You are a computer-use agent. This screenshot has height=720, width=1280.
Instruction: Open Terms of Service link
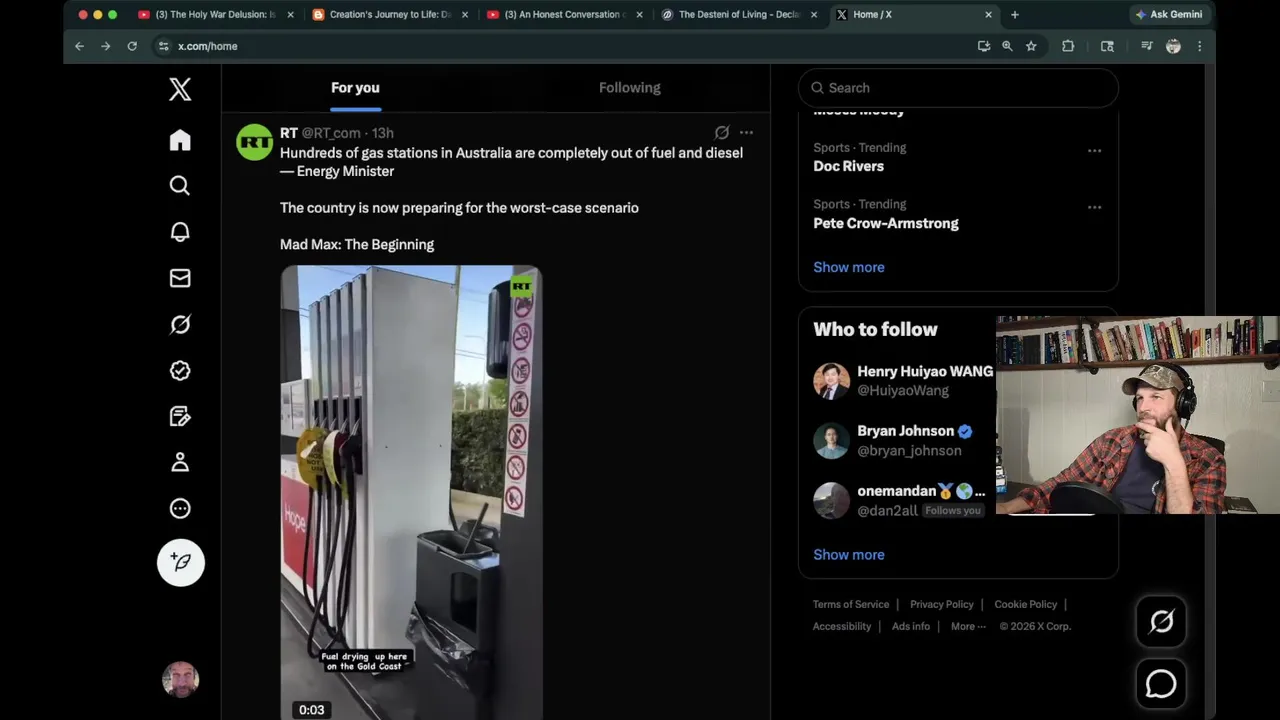click(851, 604)
